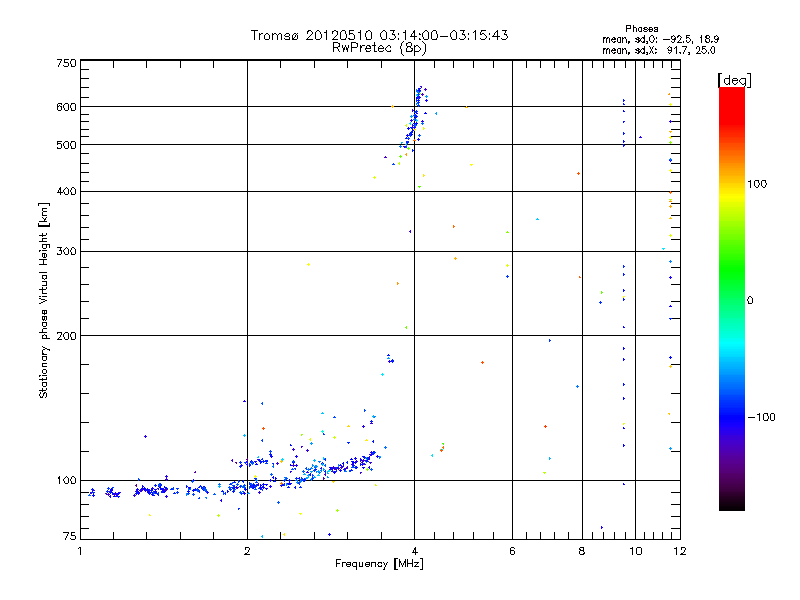Click the 'Phases' header text
The image size is (800, 600).
point(641,29)
